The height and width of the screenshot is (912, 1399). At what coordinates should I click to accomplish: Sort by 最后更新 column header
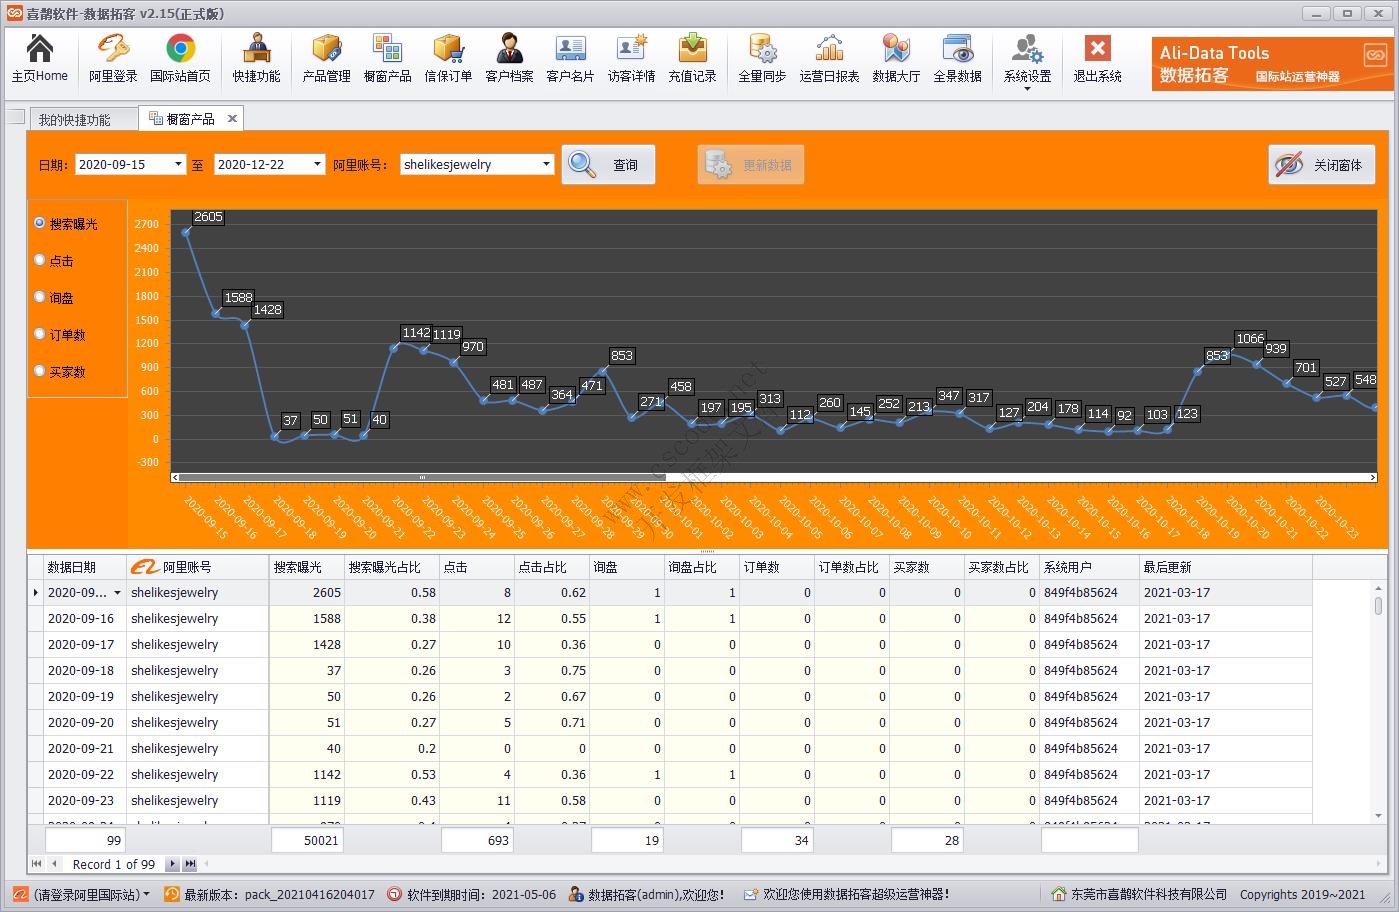(1225, 567)
